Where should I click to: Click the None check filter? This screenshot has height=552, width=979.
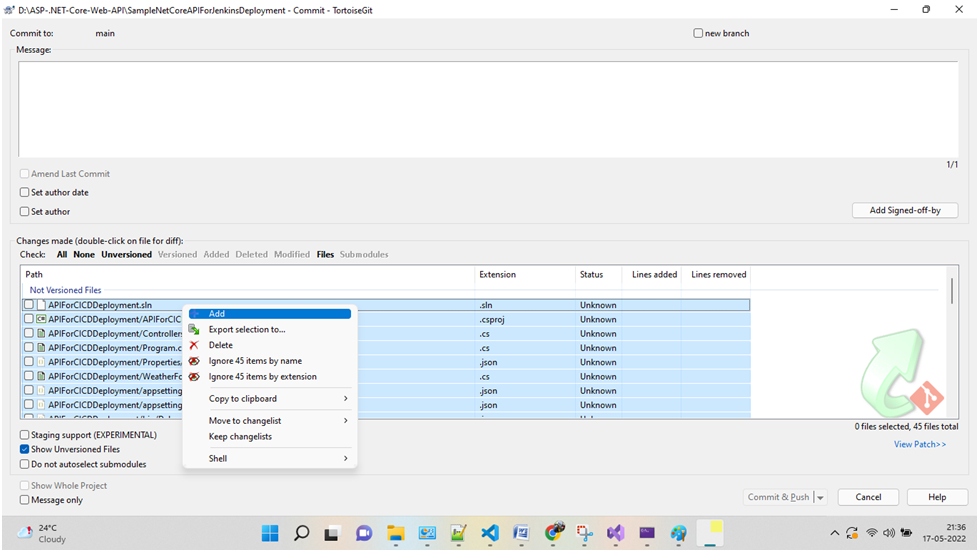tap(84, 254)
